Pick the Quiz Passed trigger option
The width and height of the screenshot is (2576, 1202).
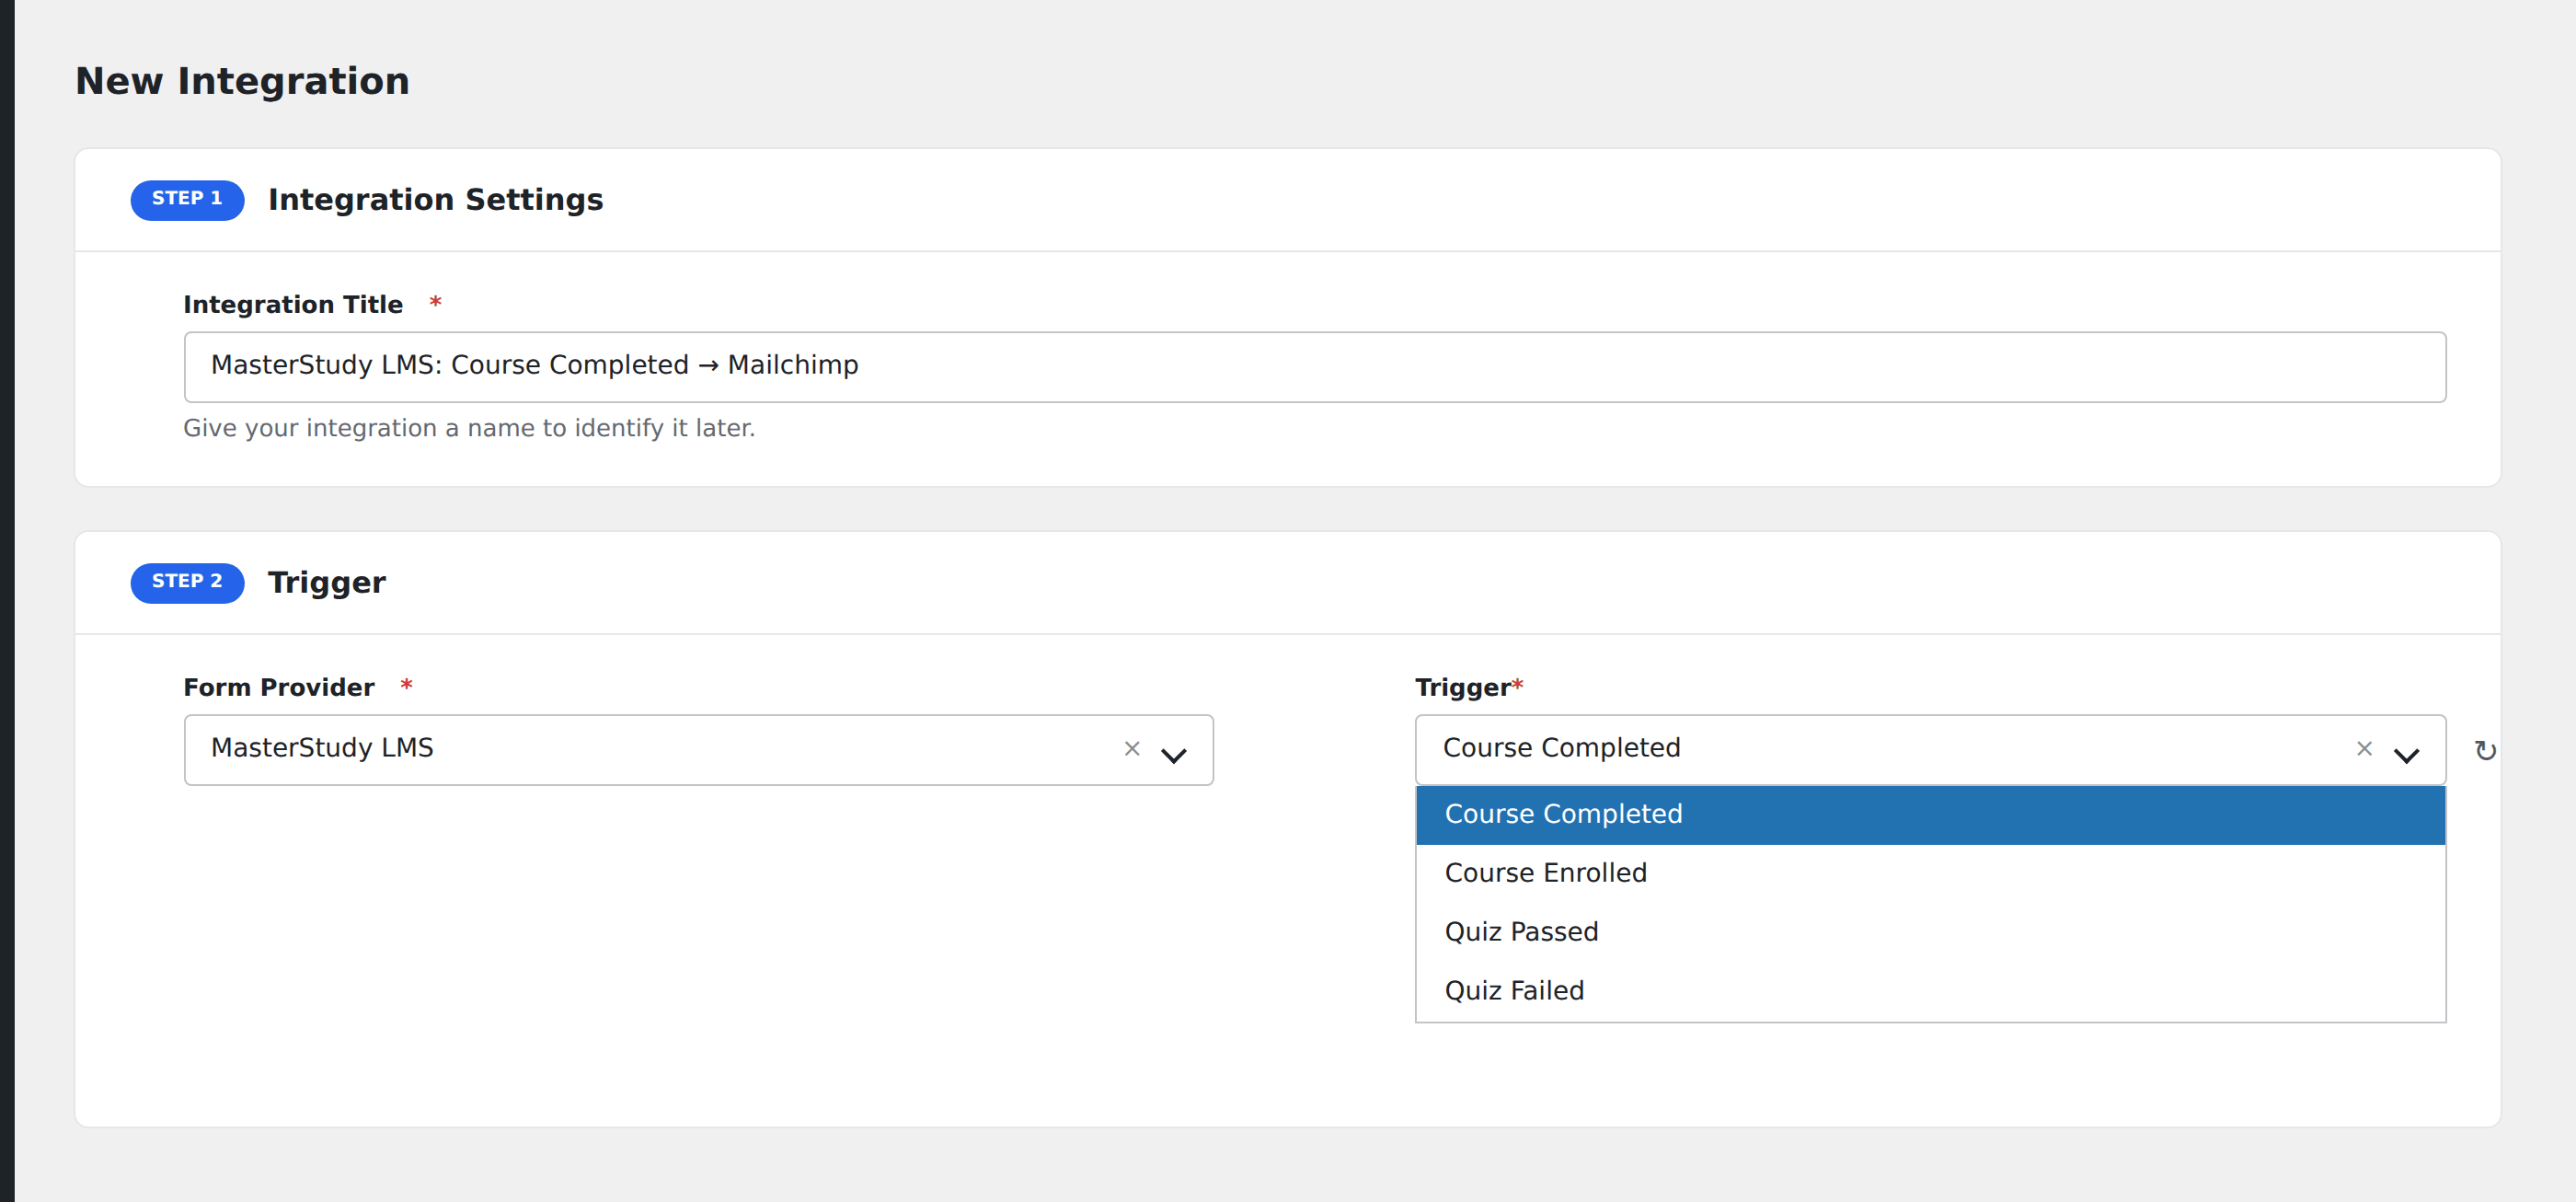click(x=1930, y=932)
